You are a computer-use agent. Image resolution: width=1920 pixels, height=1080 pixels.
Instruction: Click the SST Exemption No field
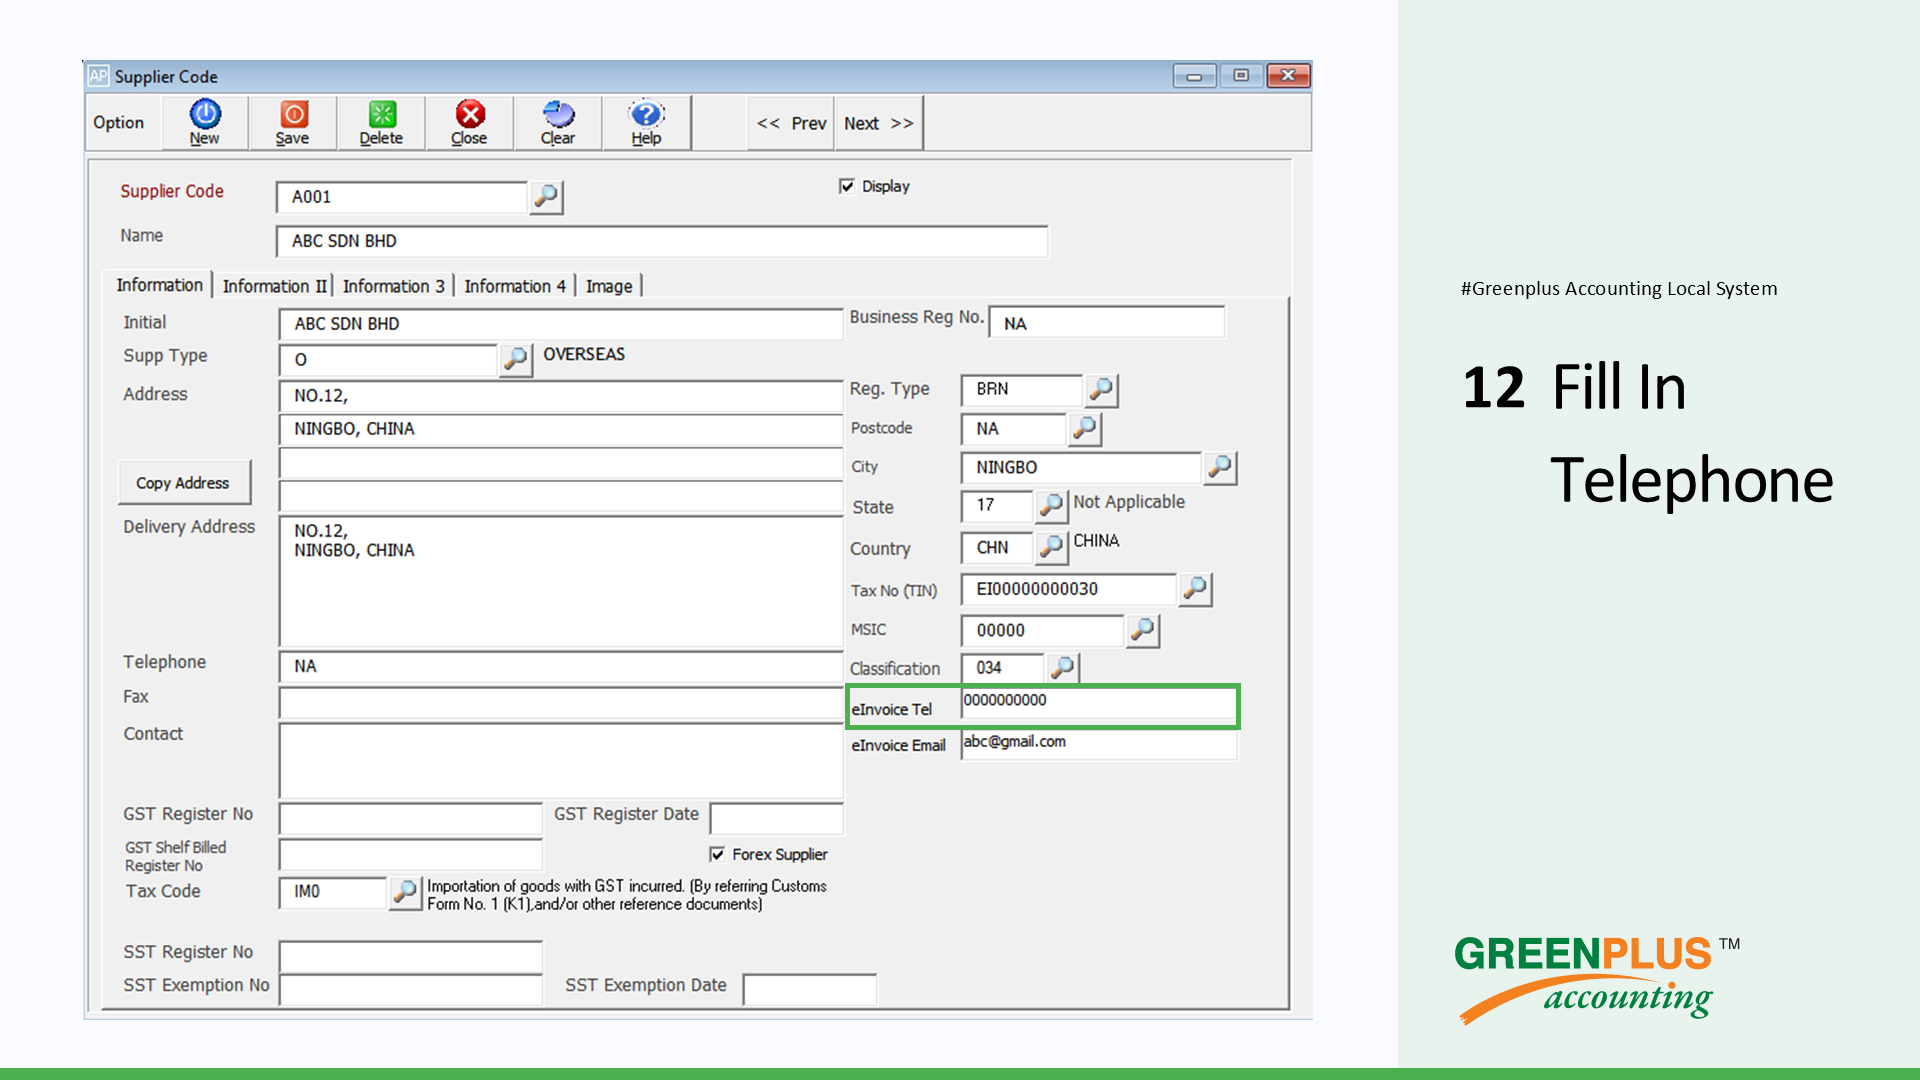411,989
